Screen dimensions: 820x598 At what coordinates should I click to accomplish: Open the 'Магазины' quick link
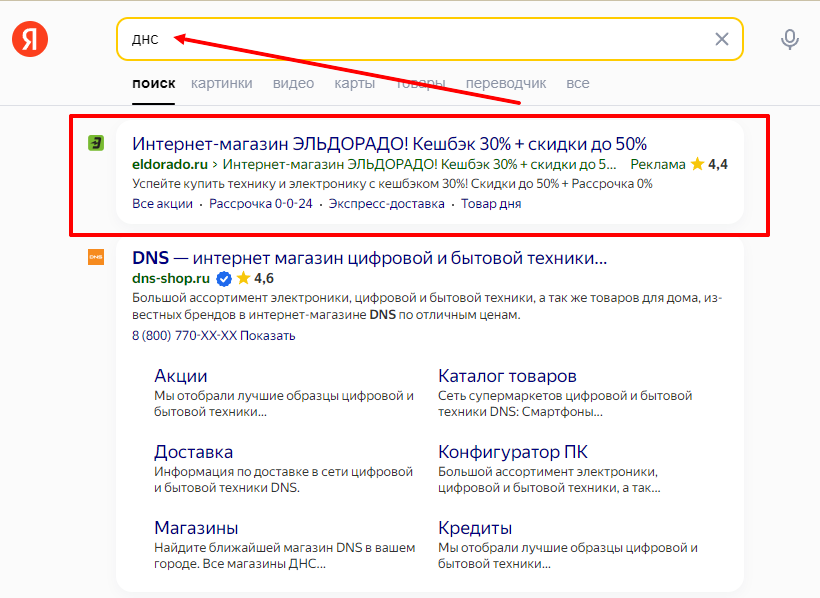click(196, 527)
